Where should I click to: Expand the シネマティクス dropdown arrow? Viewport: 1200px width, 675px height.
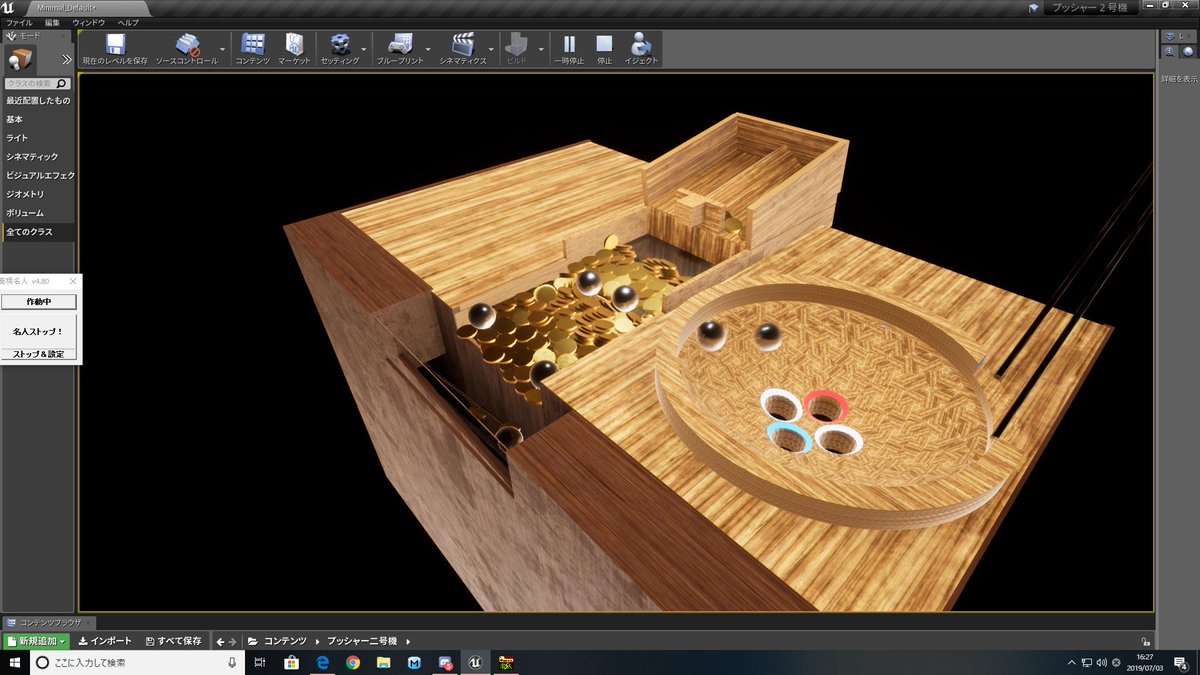[491, 48]
